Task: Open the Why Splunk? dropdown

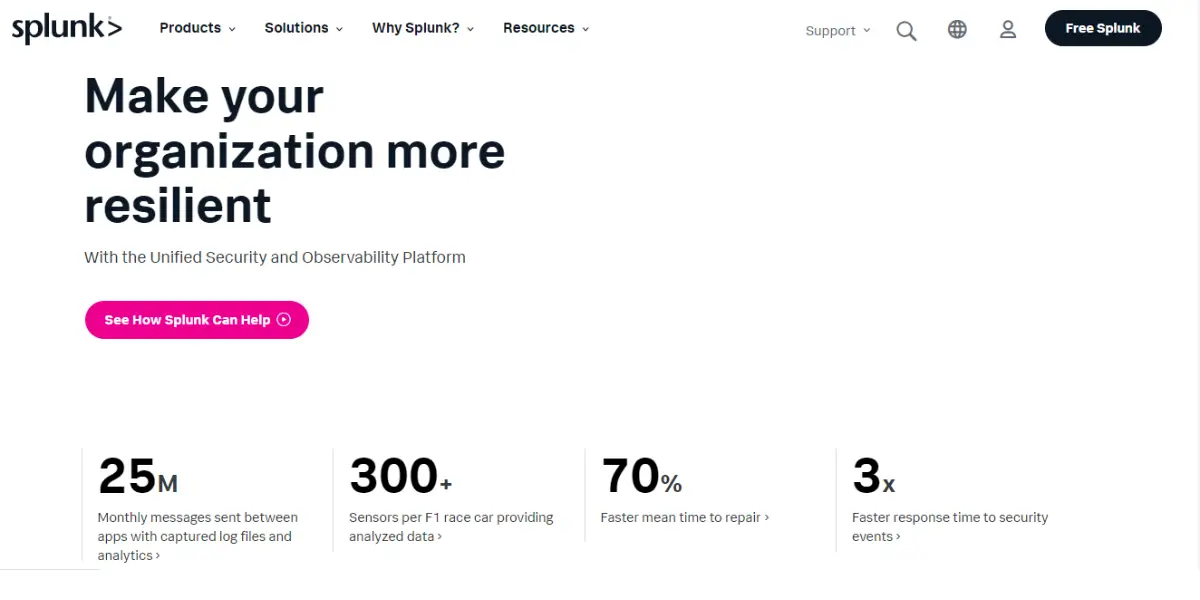Action: point(423,28)
